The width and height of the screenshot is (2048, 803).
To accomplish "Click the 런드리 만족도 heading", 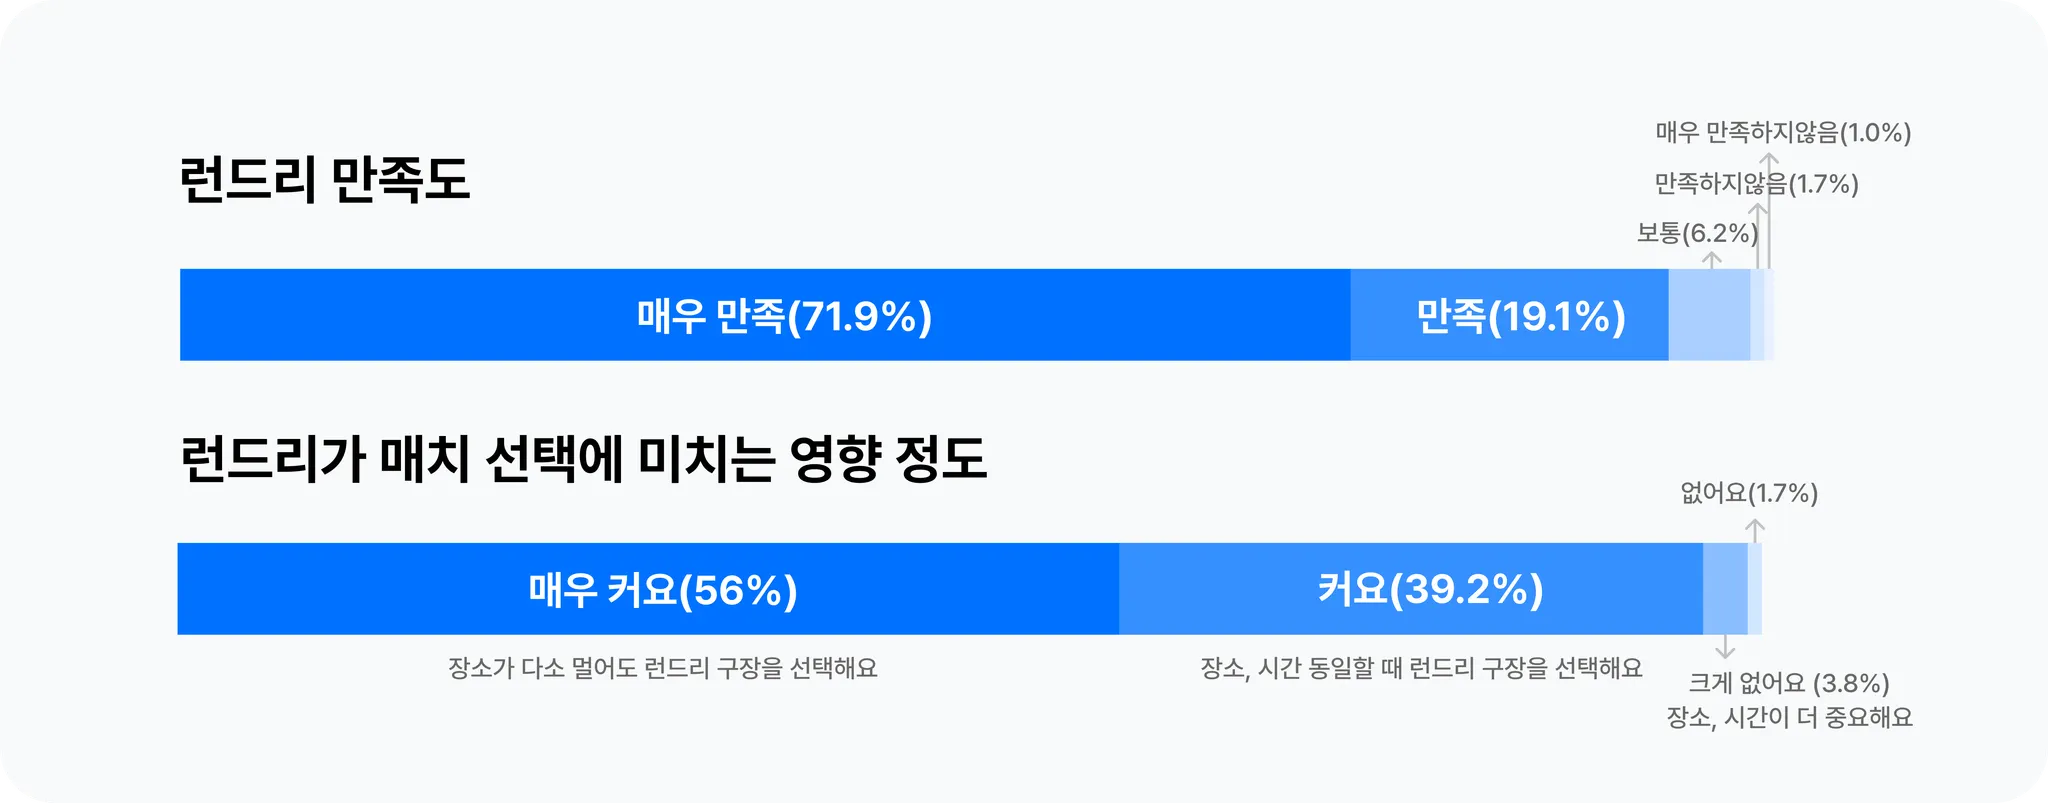I will point(325,180).
